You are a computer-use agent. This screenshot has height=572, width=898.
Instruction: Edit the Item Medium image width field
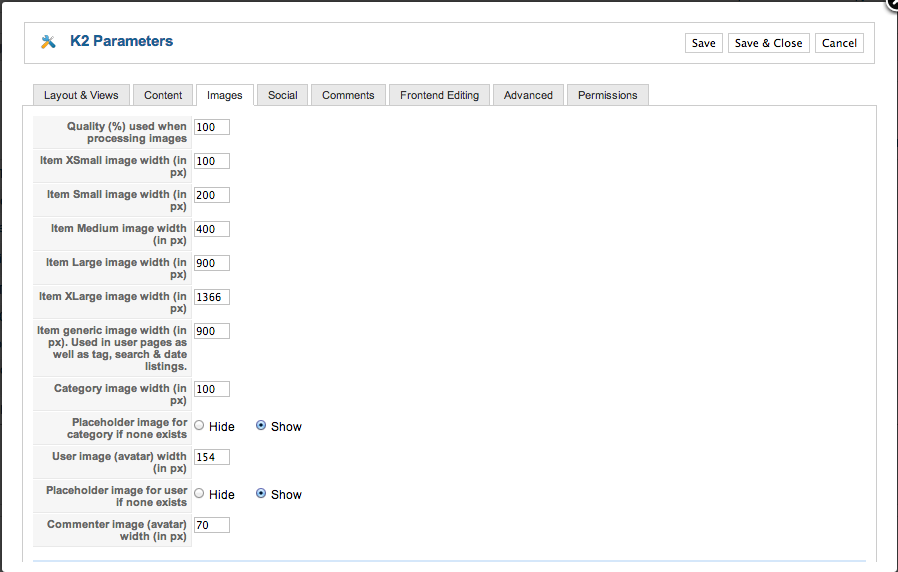coord(212,229)
